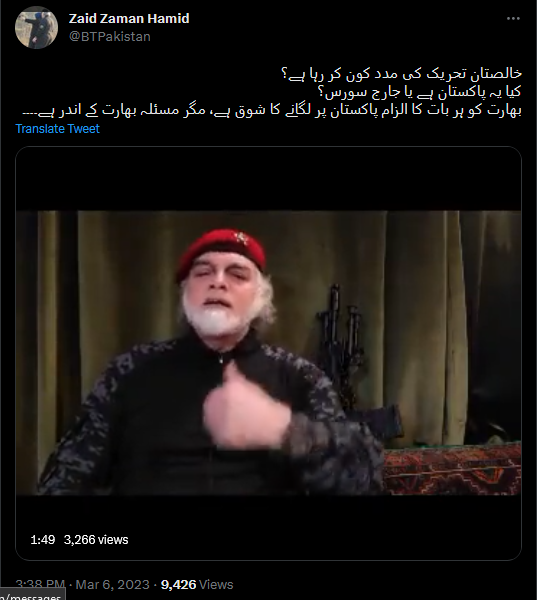The image size is (537, 600).
Task: Open the @BTPakistan handle link
Action: 110,37
